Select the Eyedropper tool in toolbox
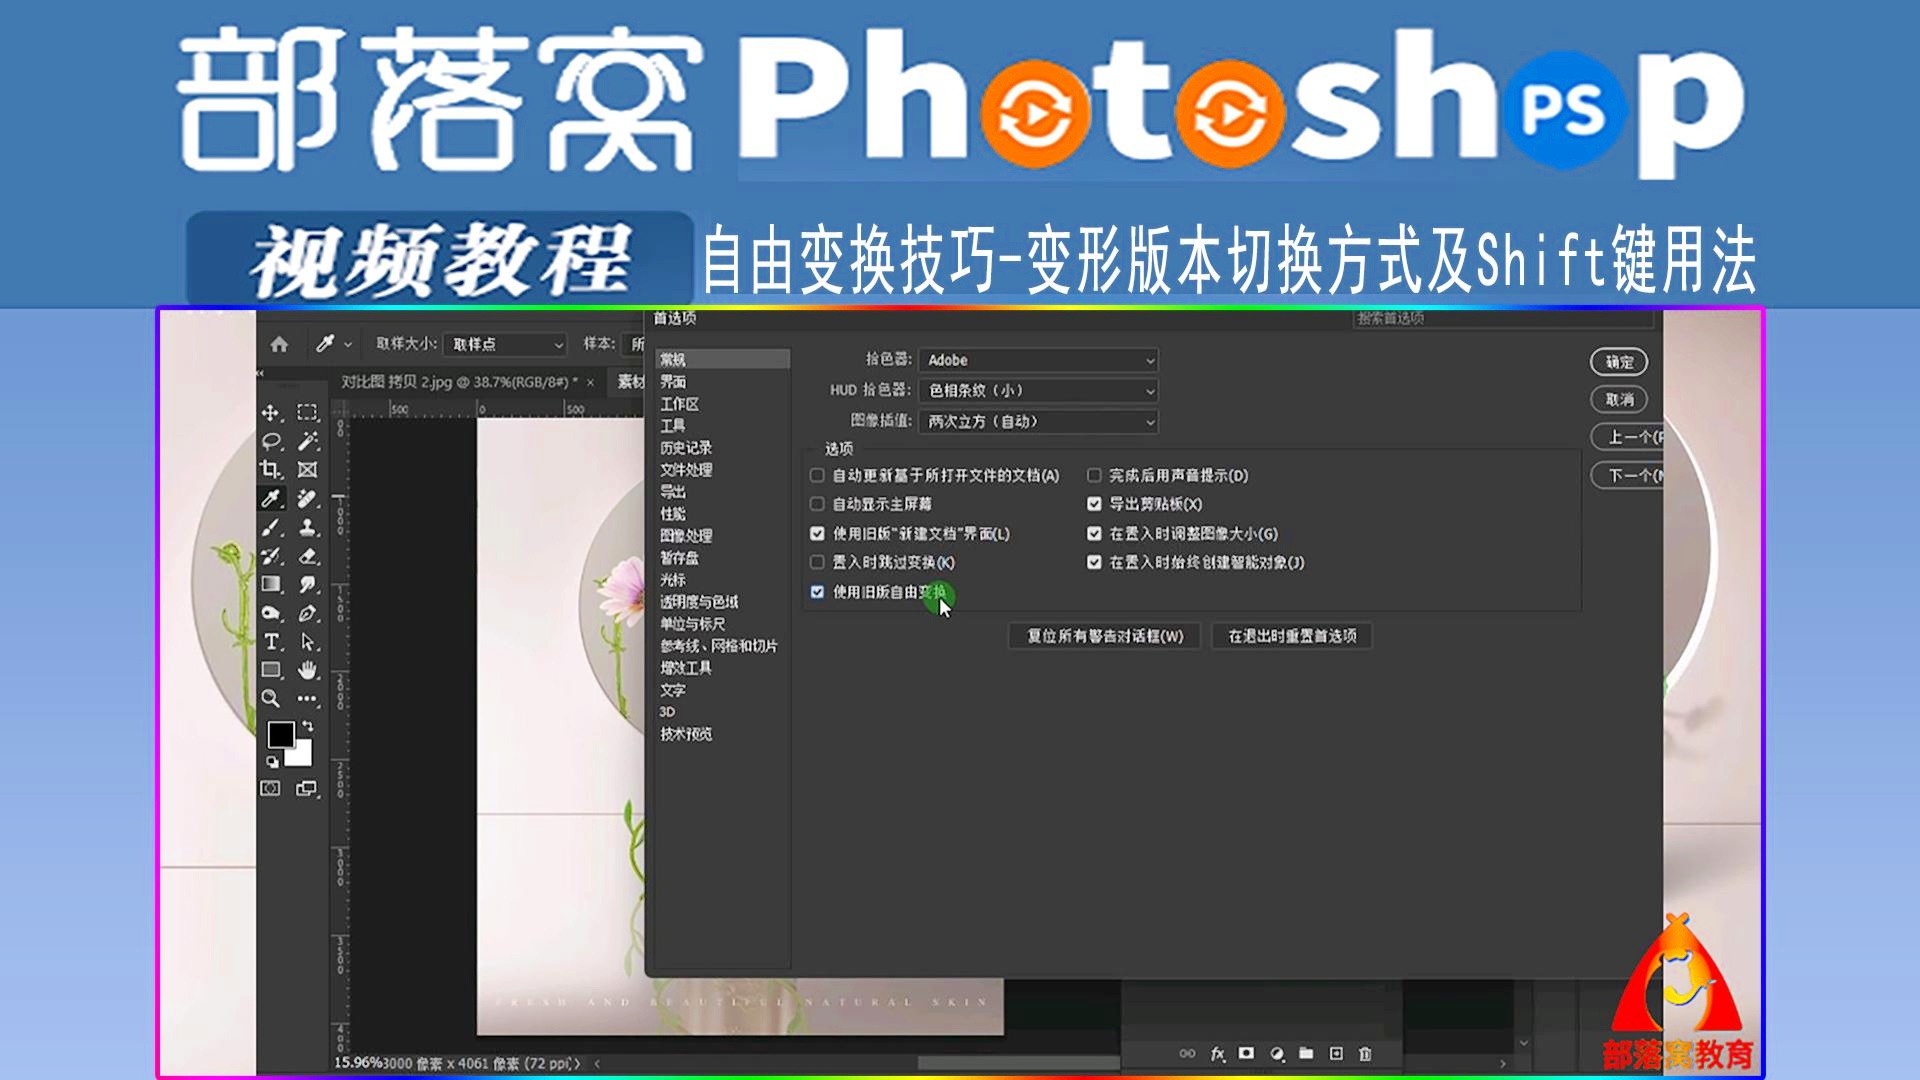The image size is (1920, 1080). [270, 498]
